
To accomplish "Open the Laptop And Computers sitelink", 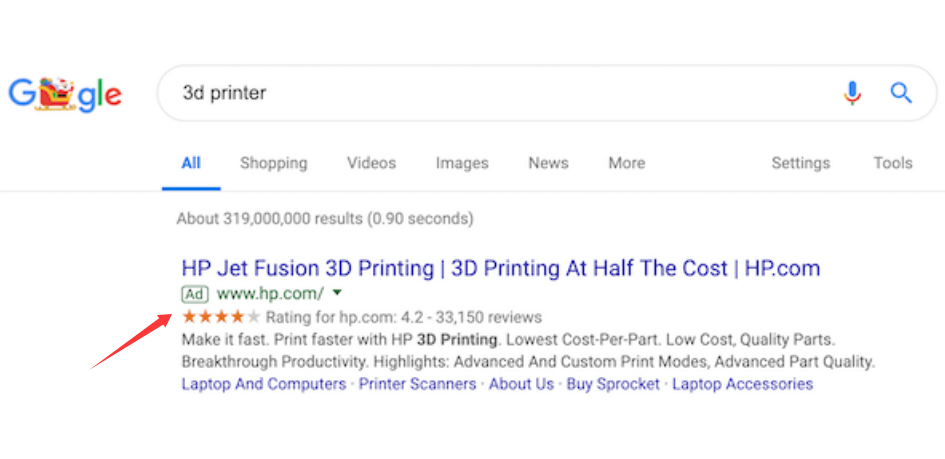I will click(264, 384).
